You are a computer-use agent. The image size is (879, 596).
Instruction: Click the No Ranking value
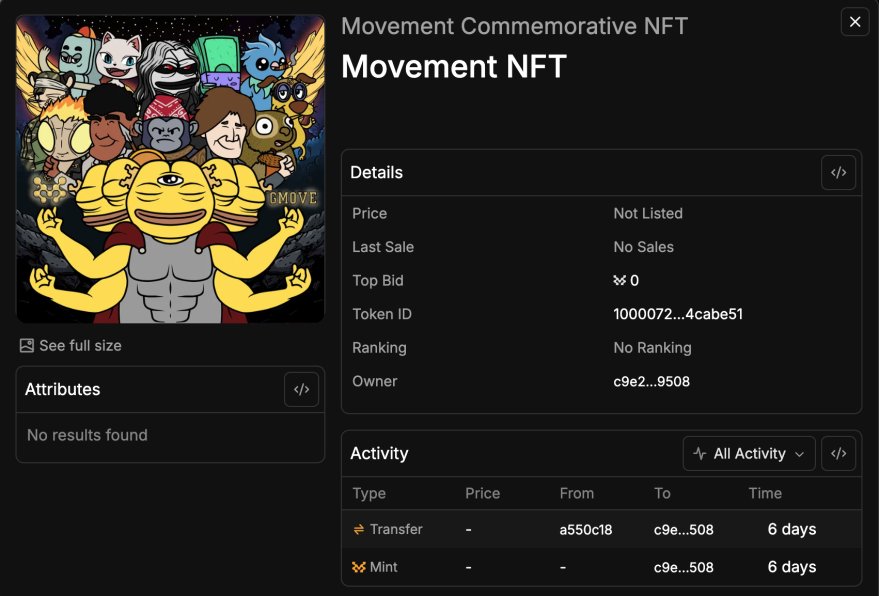(x=653, y=348)
